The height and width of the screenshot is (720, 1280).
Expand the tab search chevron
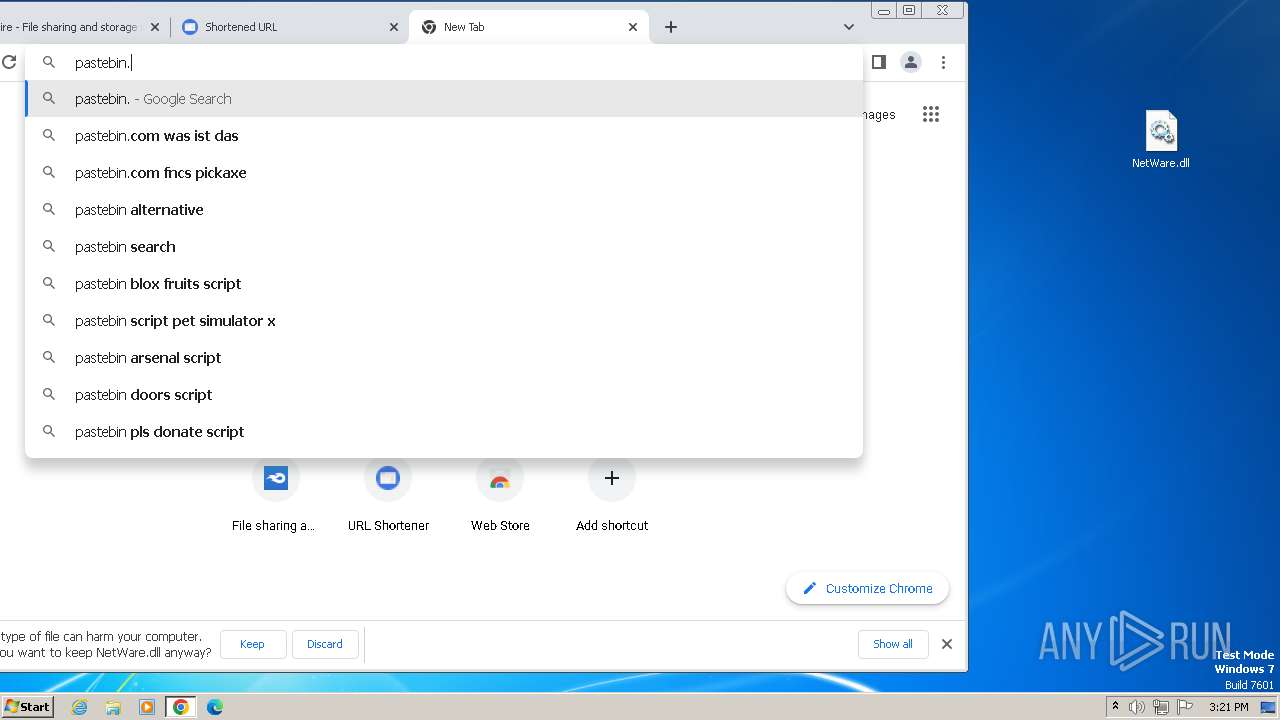[x=849, y=27]
